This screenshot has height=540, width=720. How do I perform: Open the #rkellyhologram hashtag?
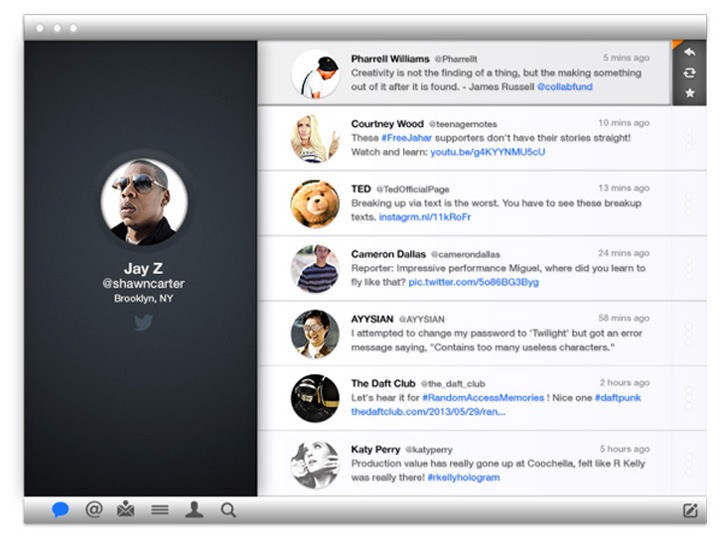click(464, 478)
